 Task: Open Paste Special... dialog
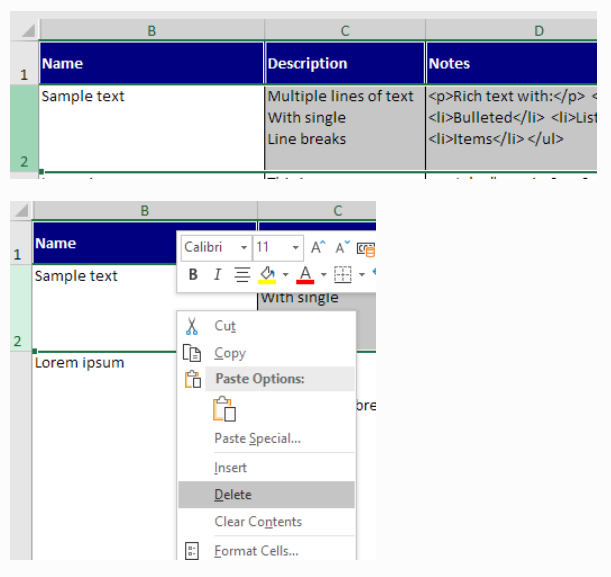(257, 438)
